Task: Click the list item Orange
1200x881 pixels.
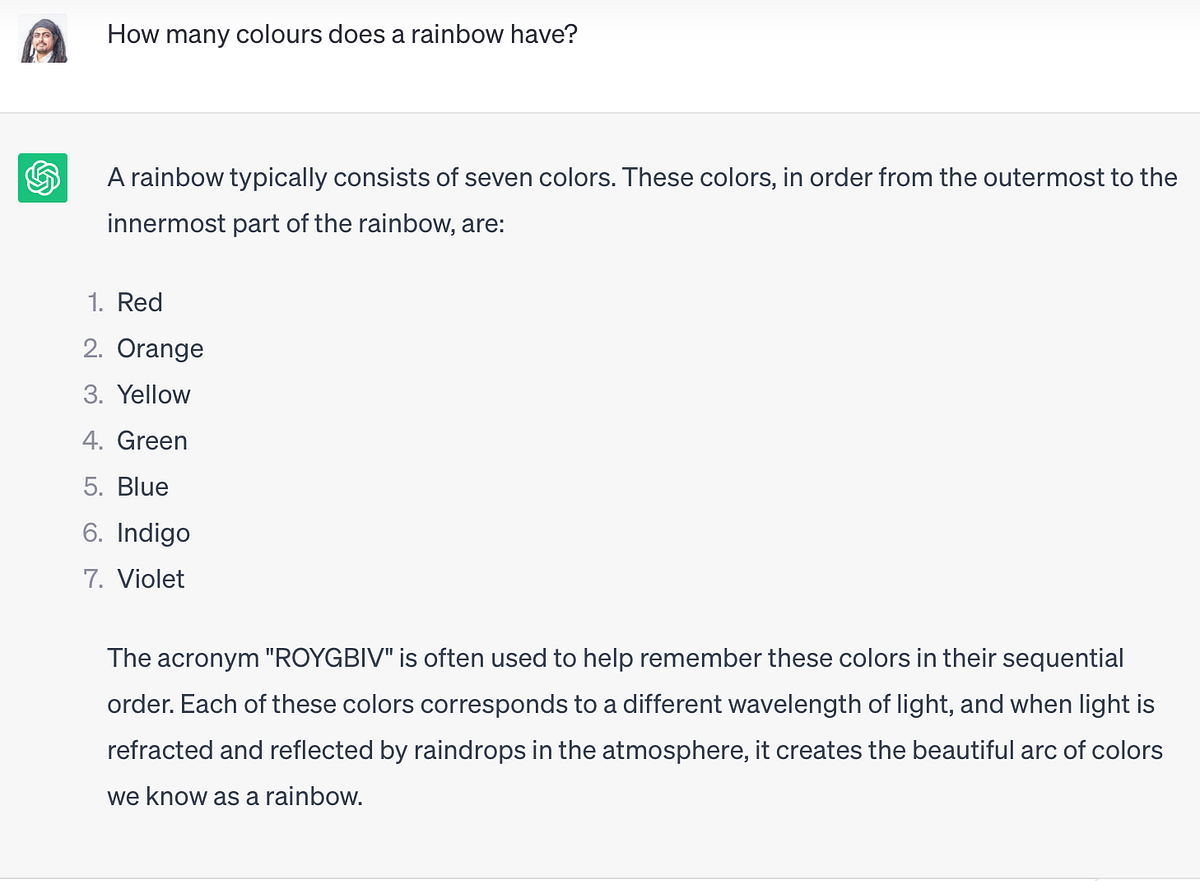Action: pos(160,348)
